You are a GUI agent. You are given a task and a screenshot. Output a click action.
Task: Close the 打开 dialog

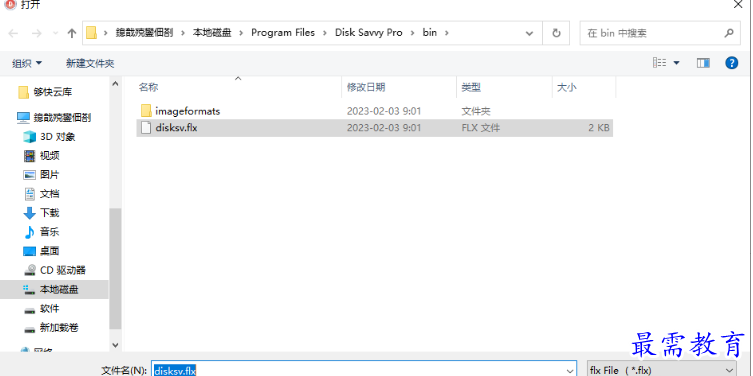pyautogui.click(x=738, y=4)
